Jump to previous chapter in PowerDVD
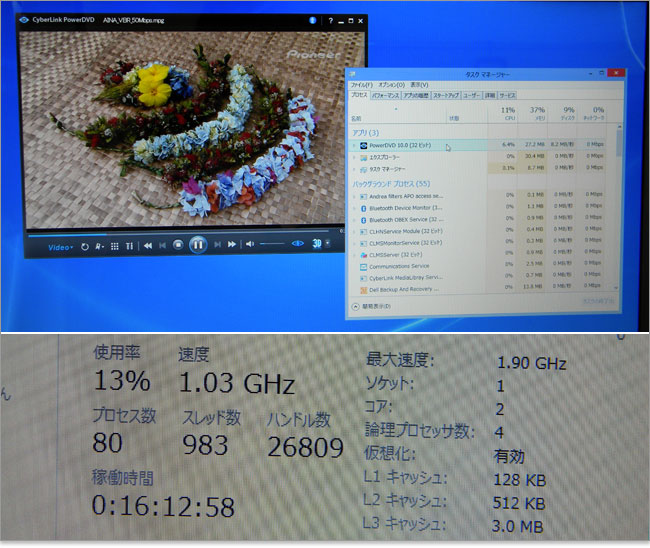Viewport: 650px width, 548px height. (x=162, y=245)
